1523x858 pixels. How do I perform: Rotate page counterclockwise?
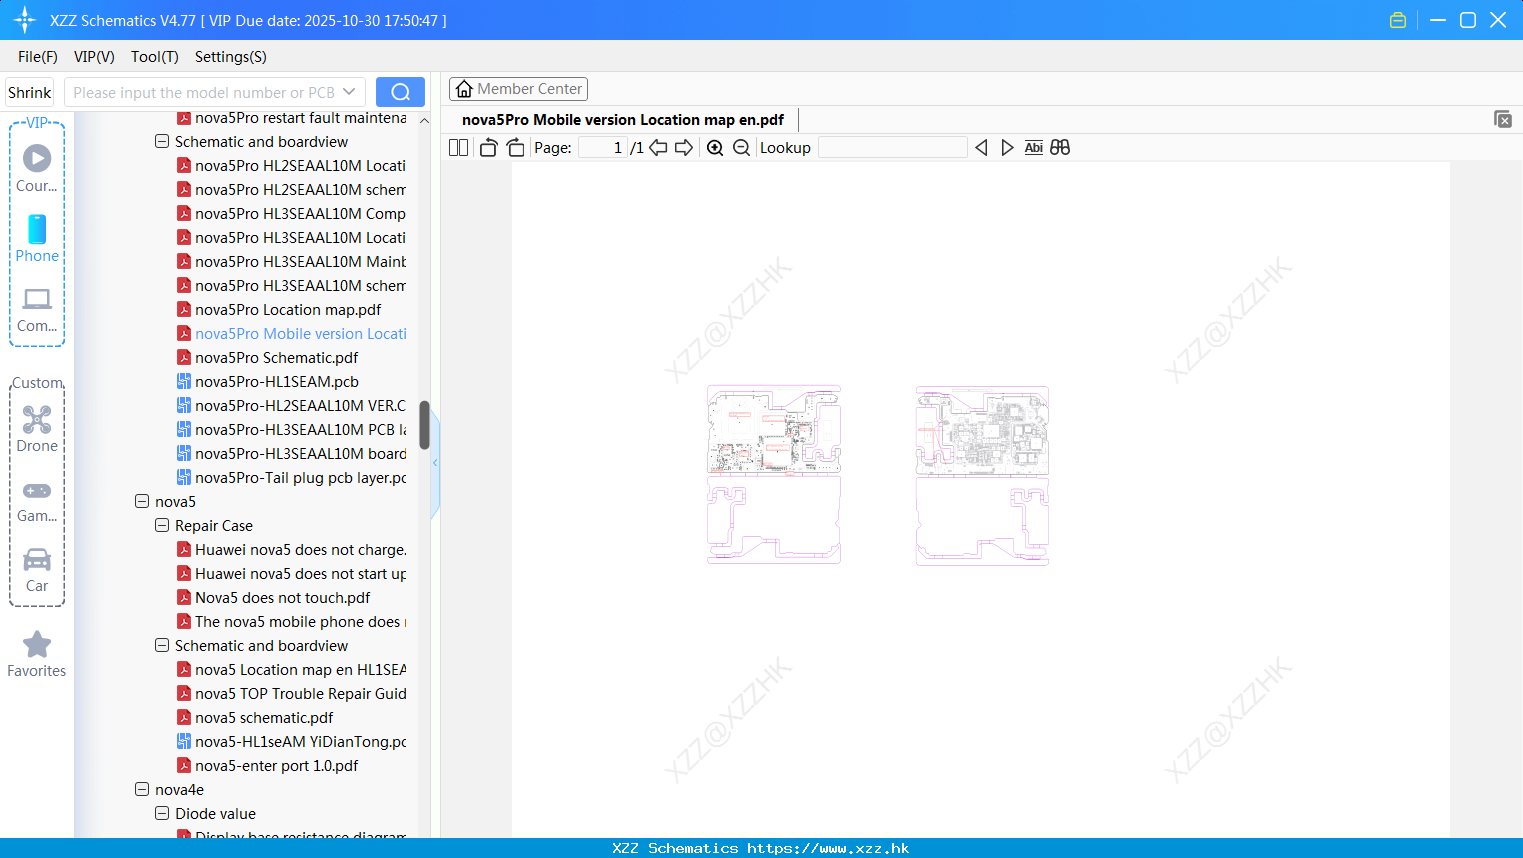pyautogui.click(x=488, y=147)
